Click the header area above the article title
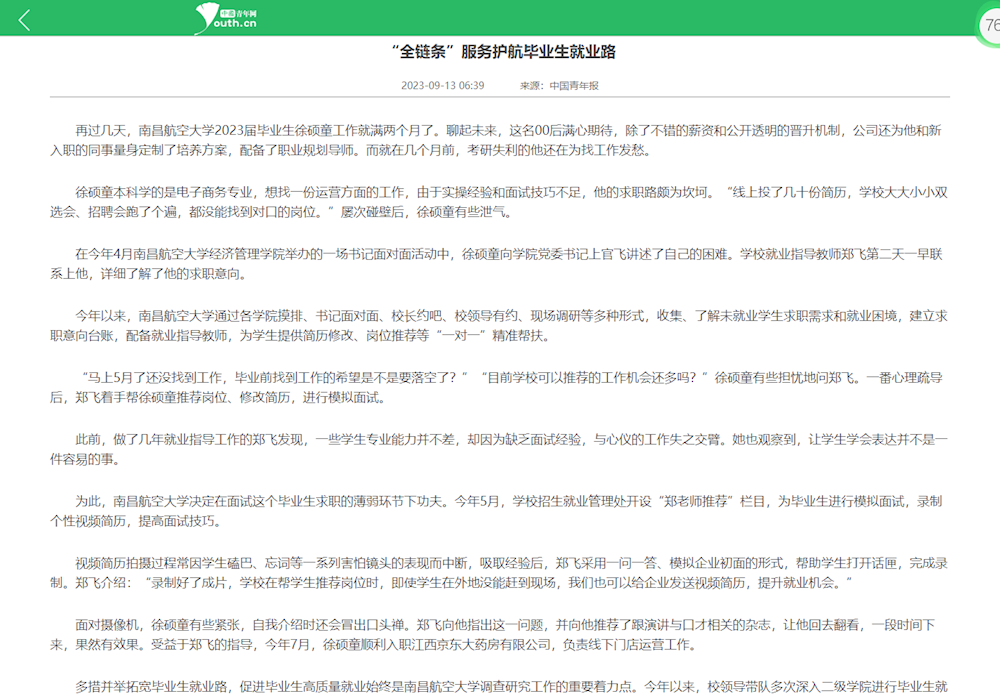 click(500, 18)
